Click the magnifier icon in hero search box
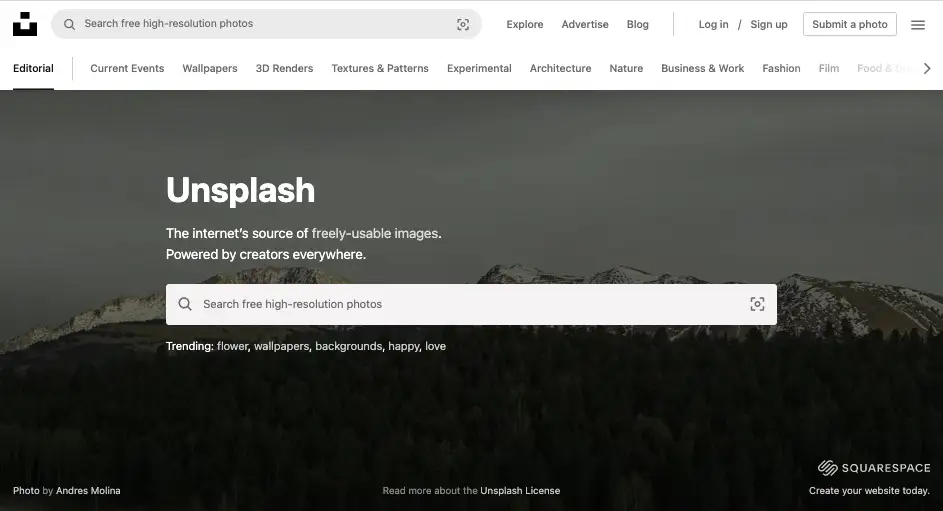This screenshot has width=943, height=511. pyautogui.click(x=185, y=304)
